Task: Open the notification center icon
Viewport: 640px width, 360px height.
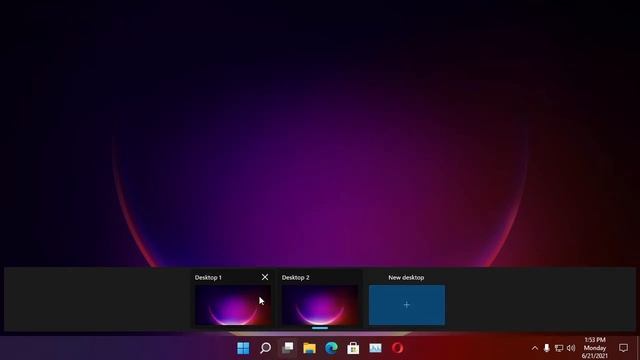Action: click(623, 348)
